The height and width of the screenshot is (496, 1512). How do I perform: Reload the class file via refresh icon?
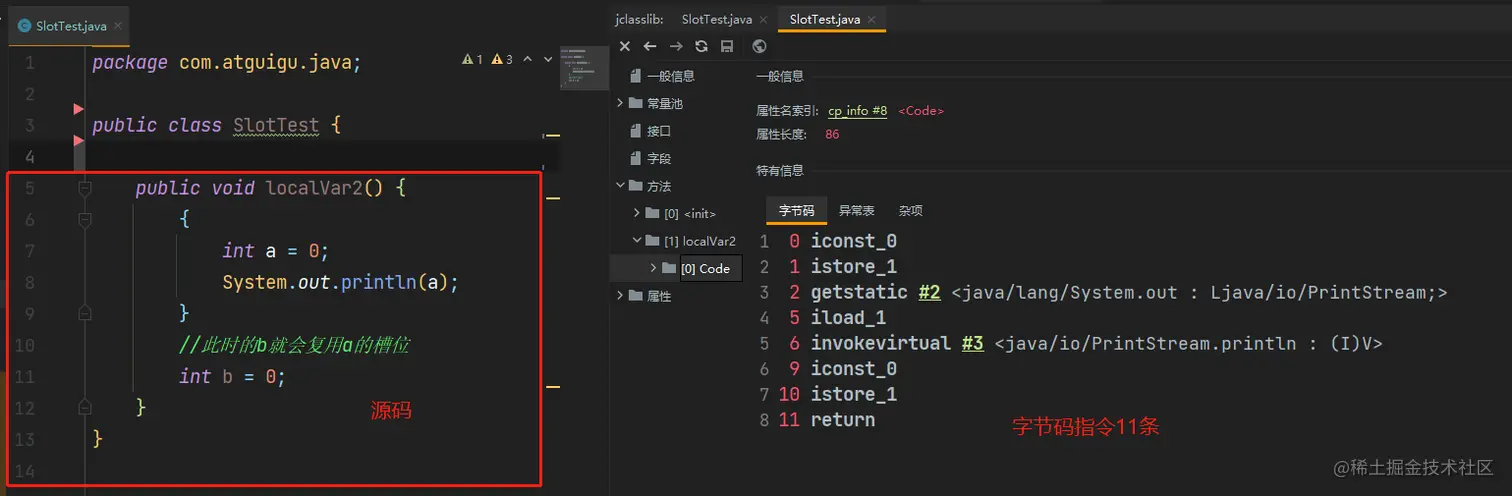click(x=701, y=46)
